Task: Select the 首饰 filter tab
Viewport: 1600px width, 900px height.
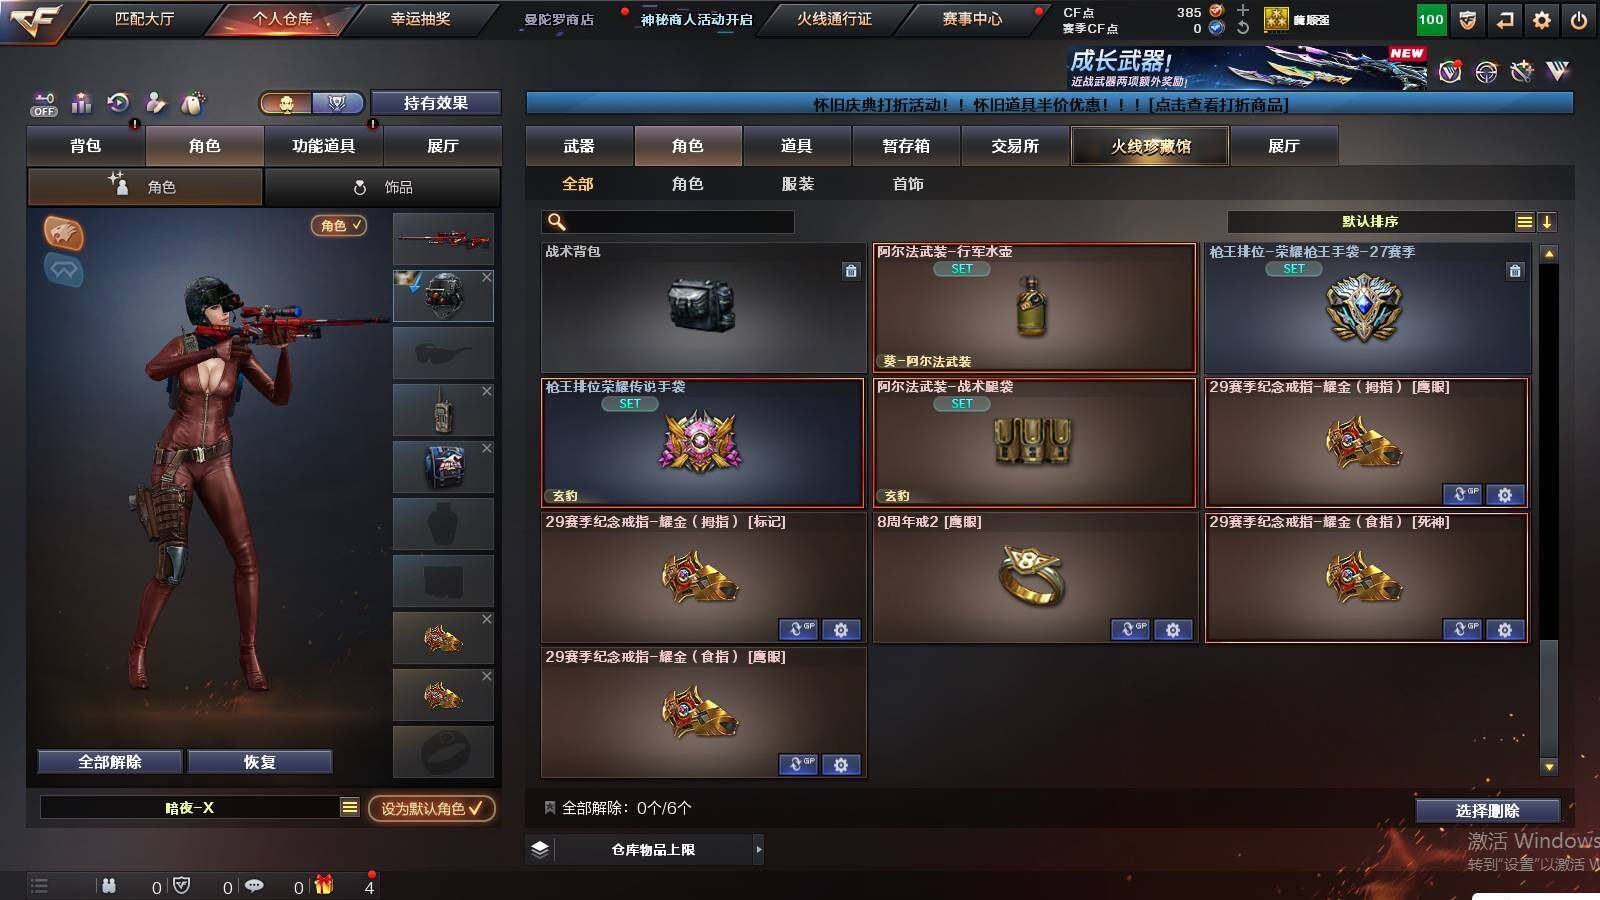Action: [908, 184]
